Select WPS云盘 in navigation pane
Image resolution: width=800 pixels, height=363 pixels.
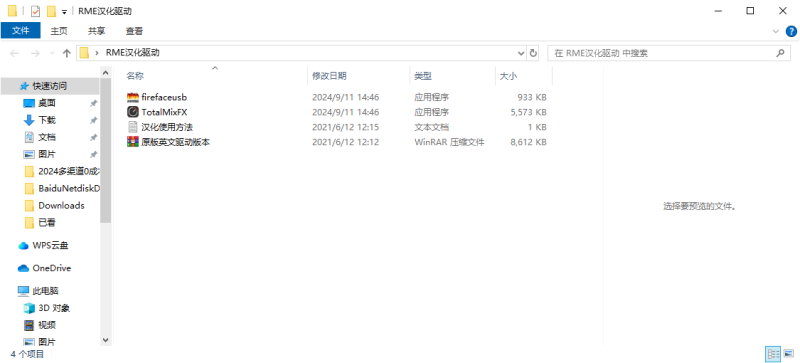pyautogui.click(x=51, y=245)
